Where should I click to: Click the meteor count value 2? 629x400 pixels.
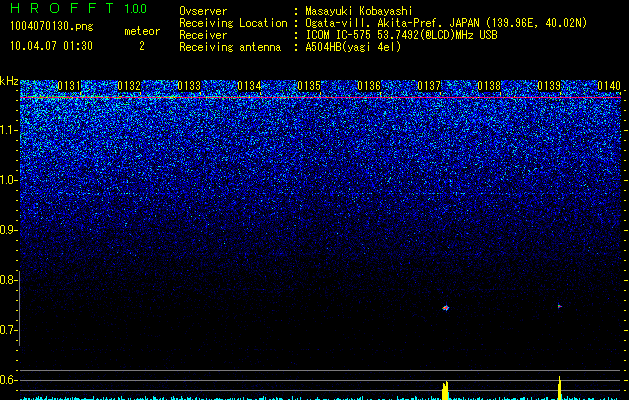[142, 46]
